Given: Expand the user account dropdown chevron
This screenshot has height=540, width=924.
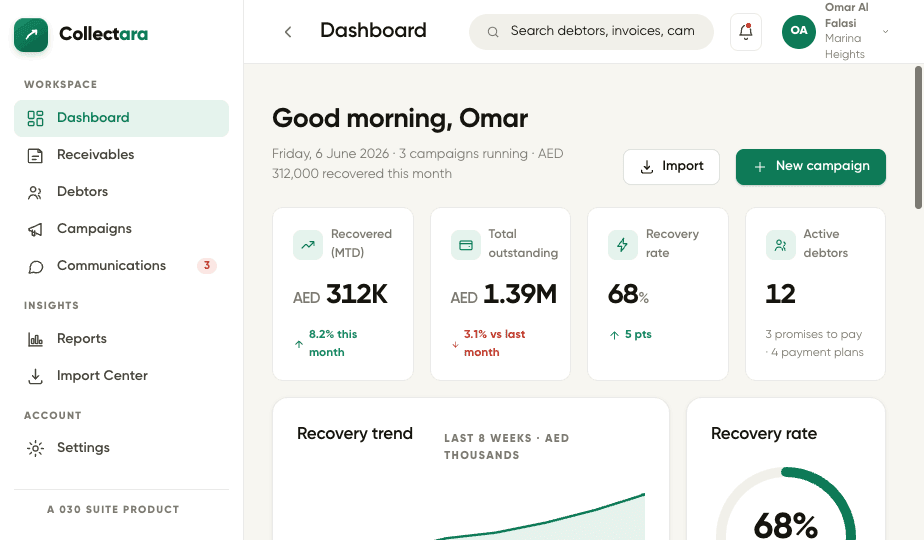Looking at the screenshot, I should coord(885,31).
